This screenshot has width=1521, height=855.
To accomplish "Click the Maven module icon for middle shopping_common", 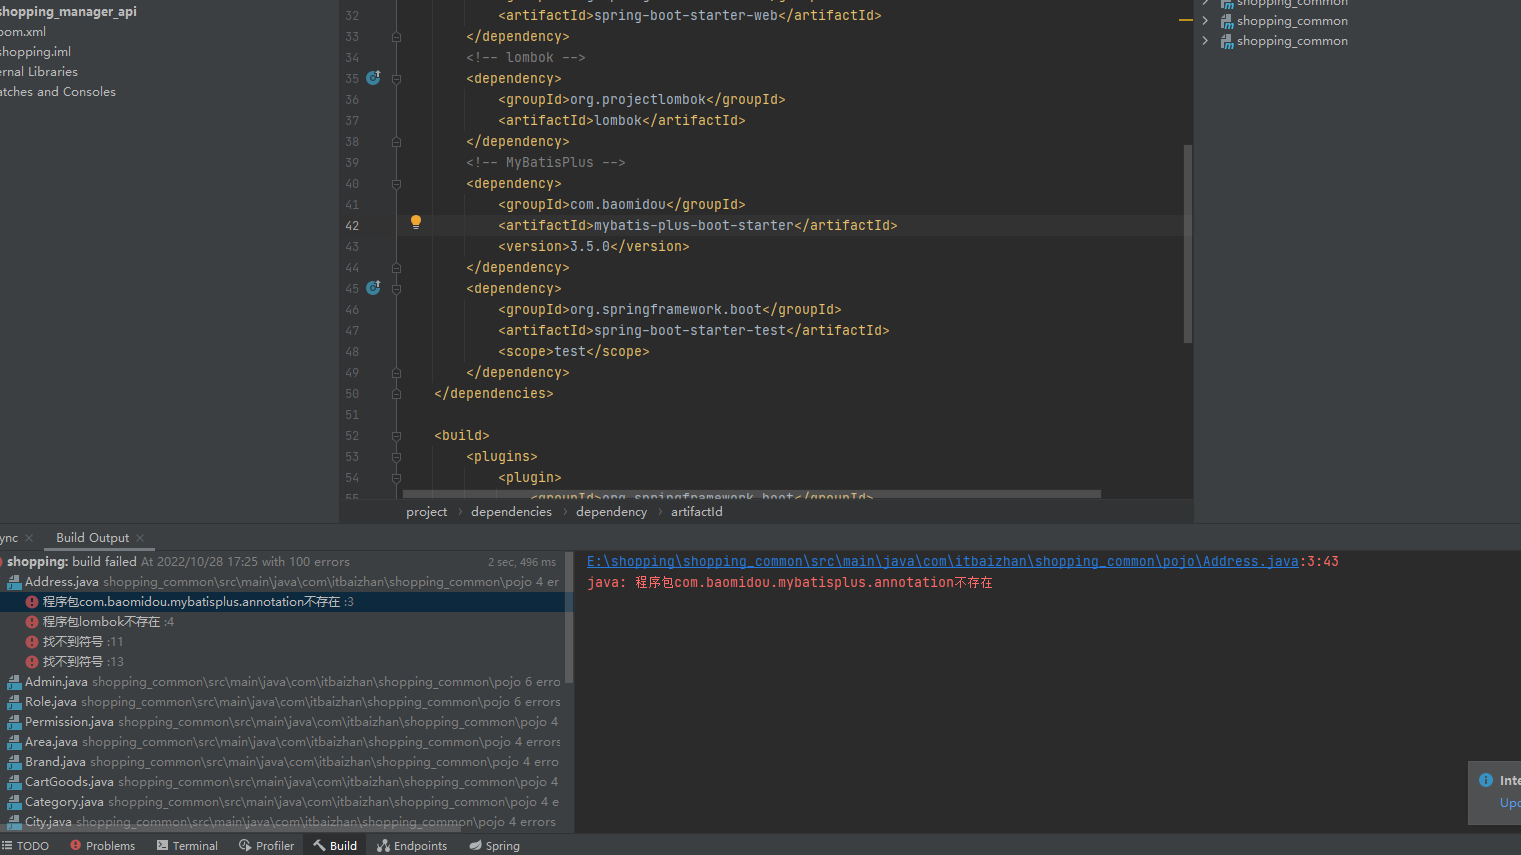I will (1226, 21).
